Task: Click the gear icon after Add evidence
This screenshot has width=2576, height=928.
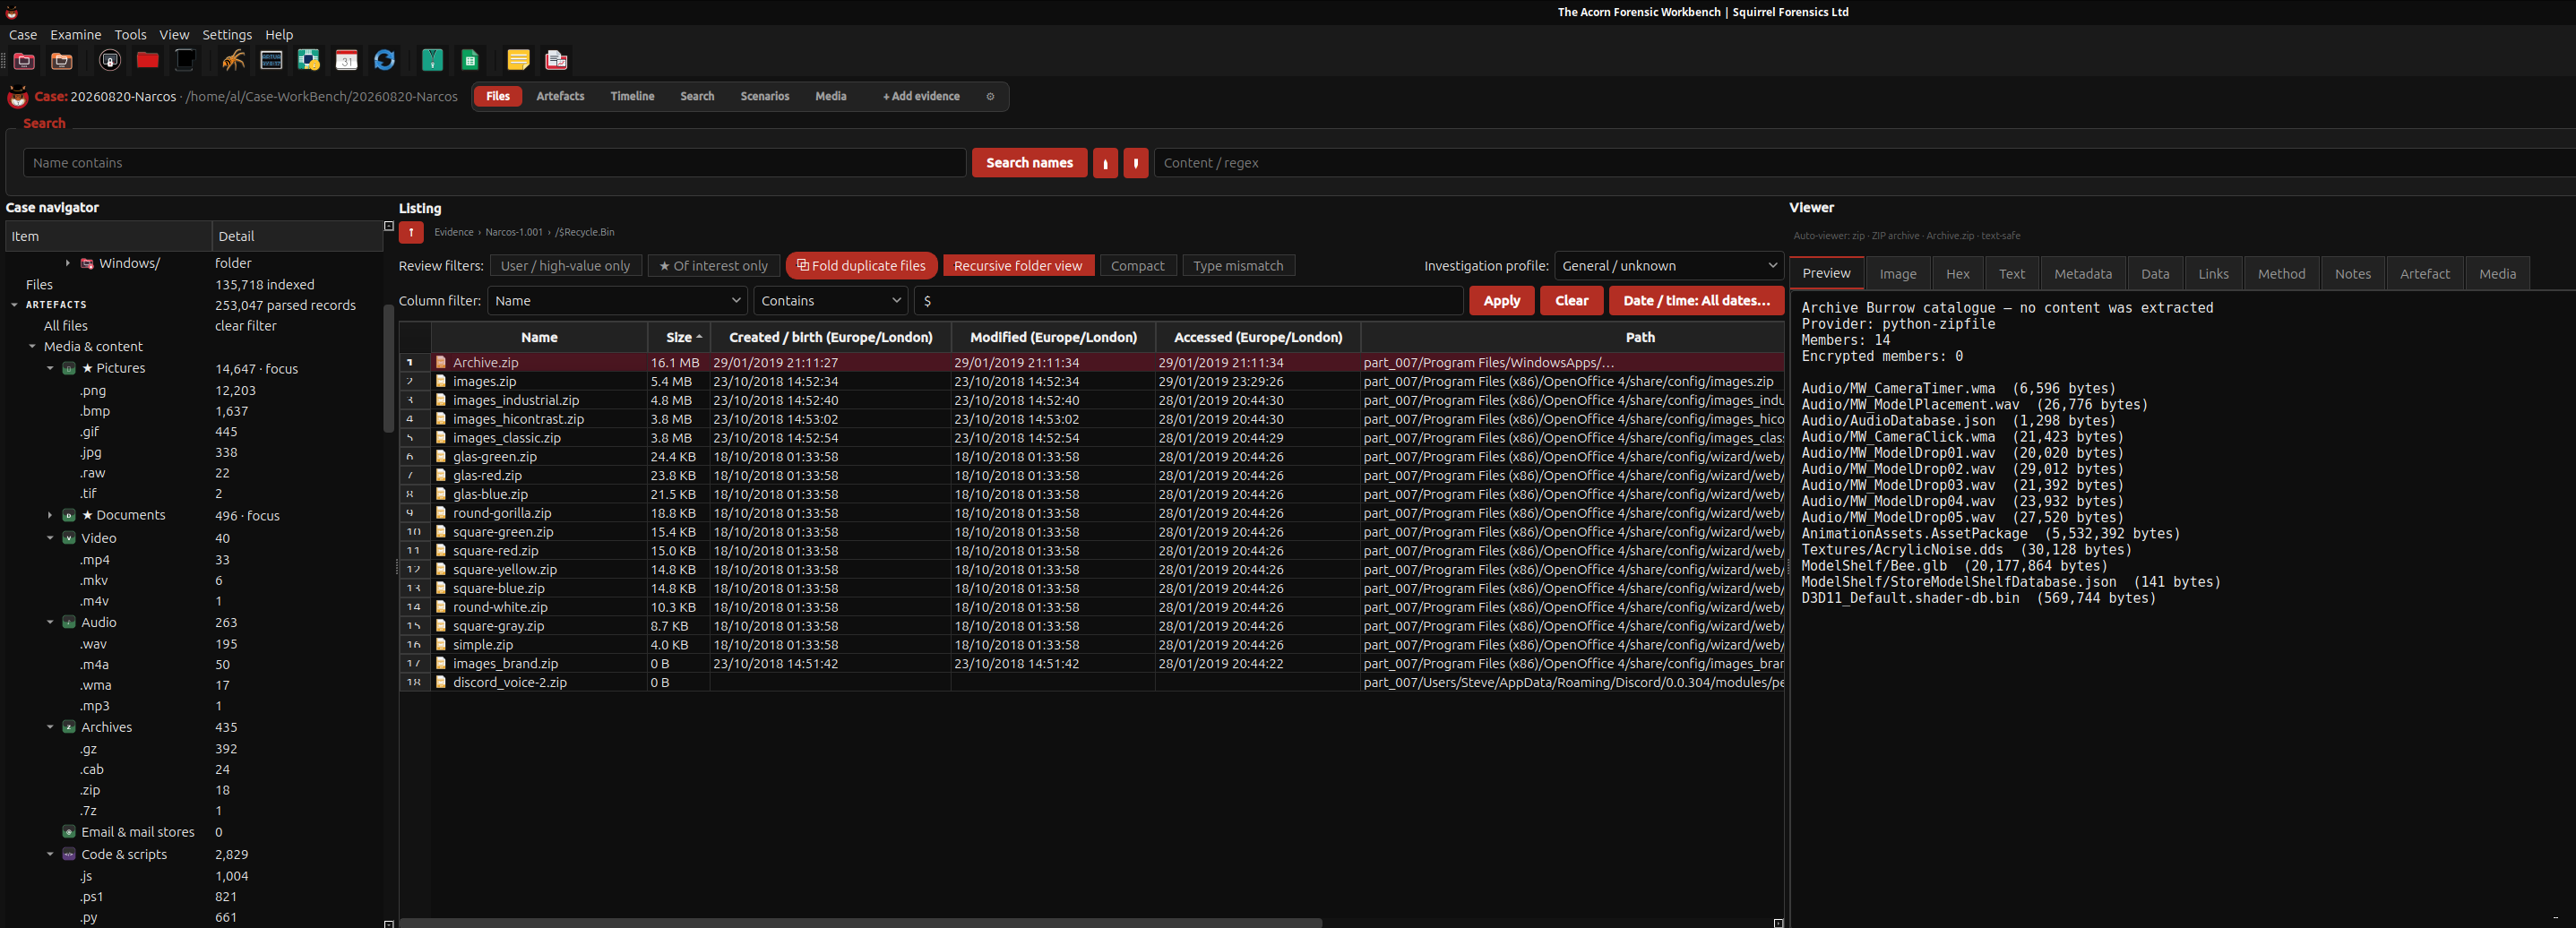Action: 990,97
